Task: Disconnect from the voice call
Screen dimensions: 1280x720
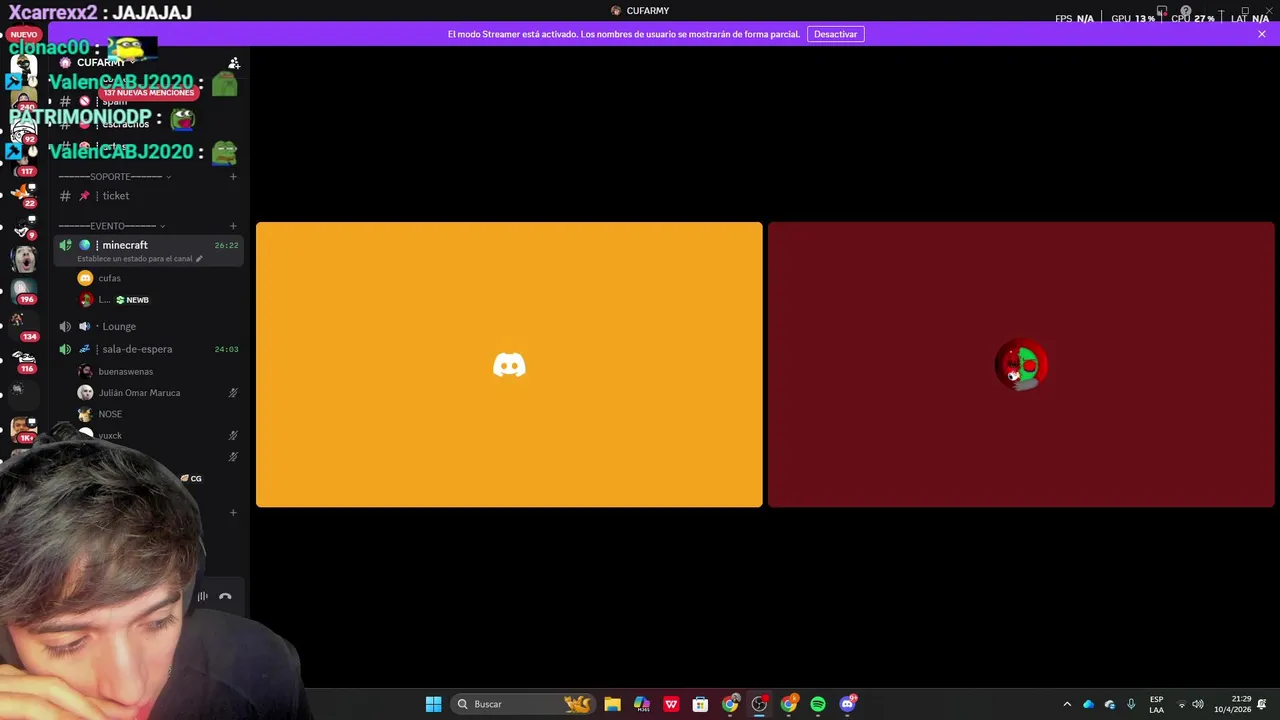Action: [225, 597]
